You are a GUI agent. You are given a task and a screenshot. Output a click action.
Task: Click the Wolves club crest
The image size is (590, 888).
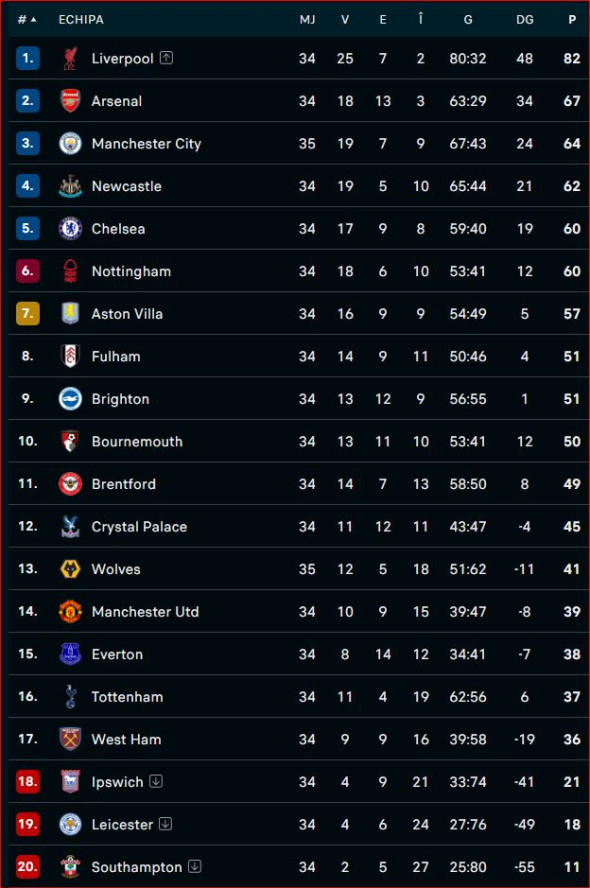[69, 569]
